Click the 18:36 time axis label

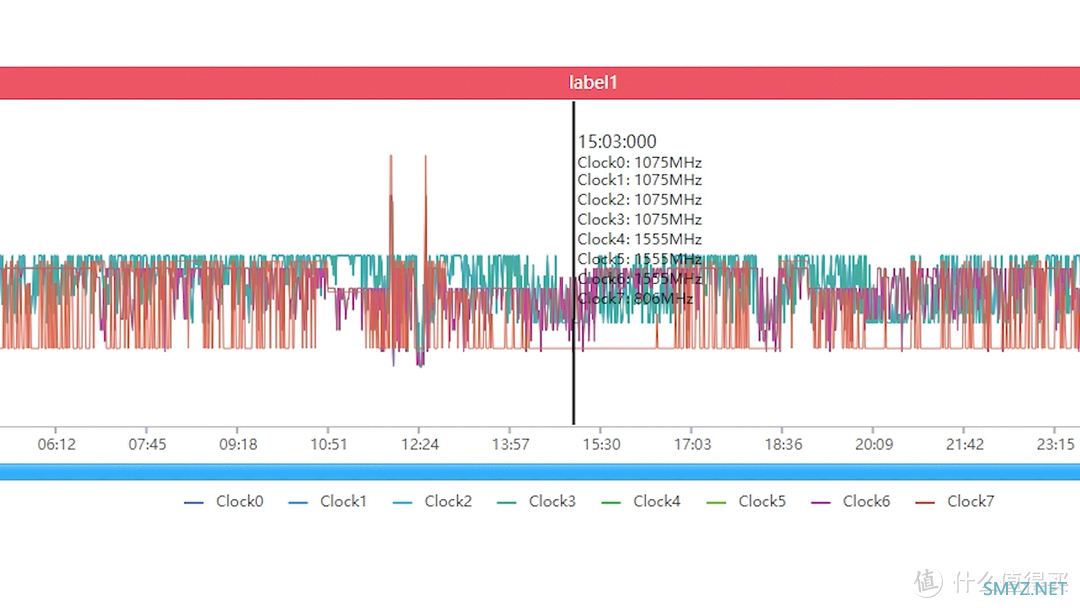click(783, 444)
